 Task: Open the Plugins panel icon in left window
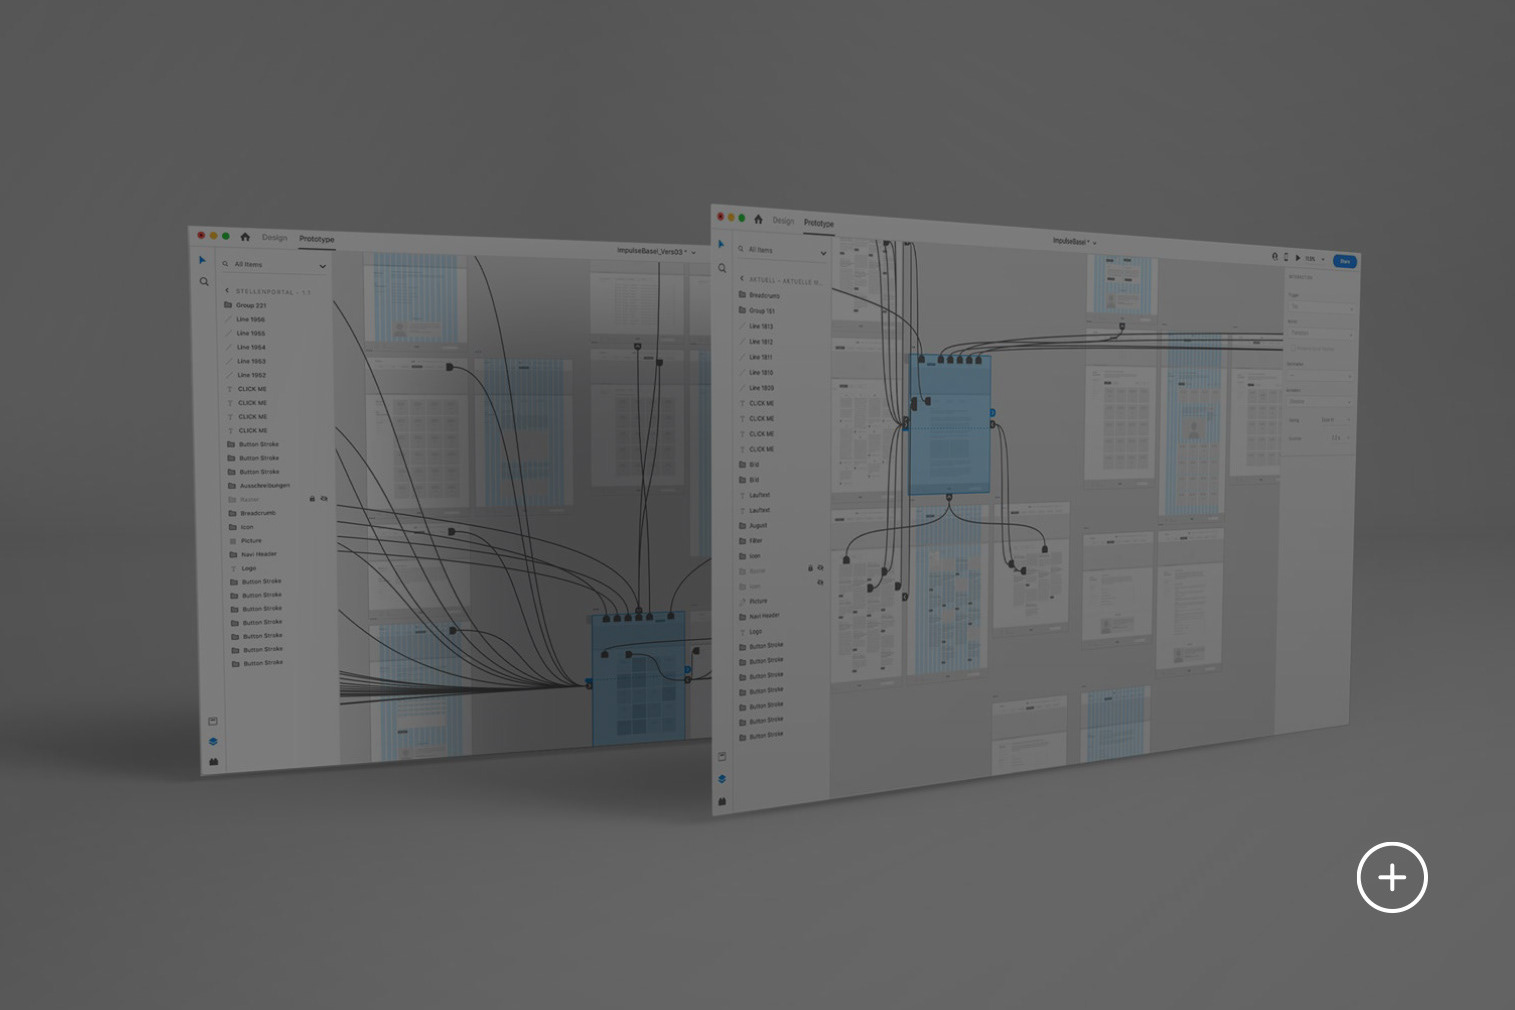coord(214,761)
